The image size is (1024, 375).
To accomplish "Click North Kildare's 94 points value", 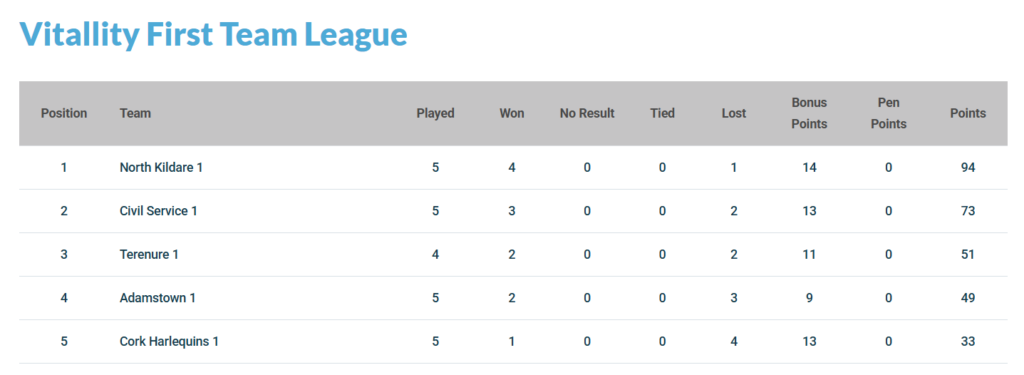I will [x=968, y=167].
